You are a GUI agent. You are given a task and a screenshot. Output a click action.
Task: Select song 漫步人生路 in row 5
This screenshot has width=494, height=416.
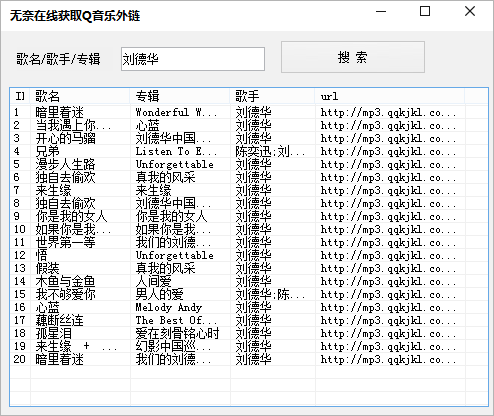pos(66,164)
